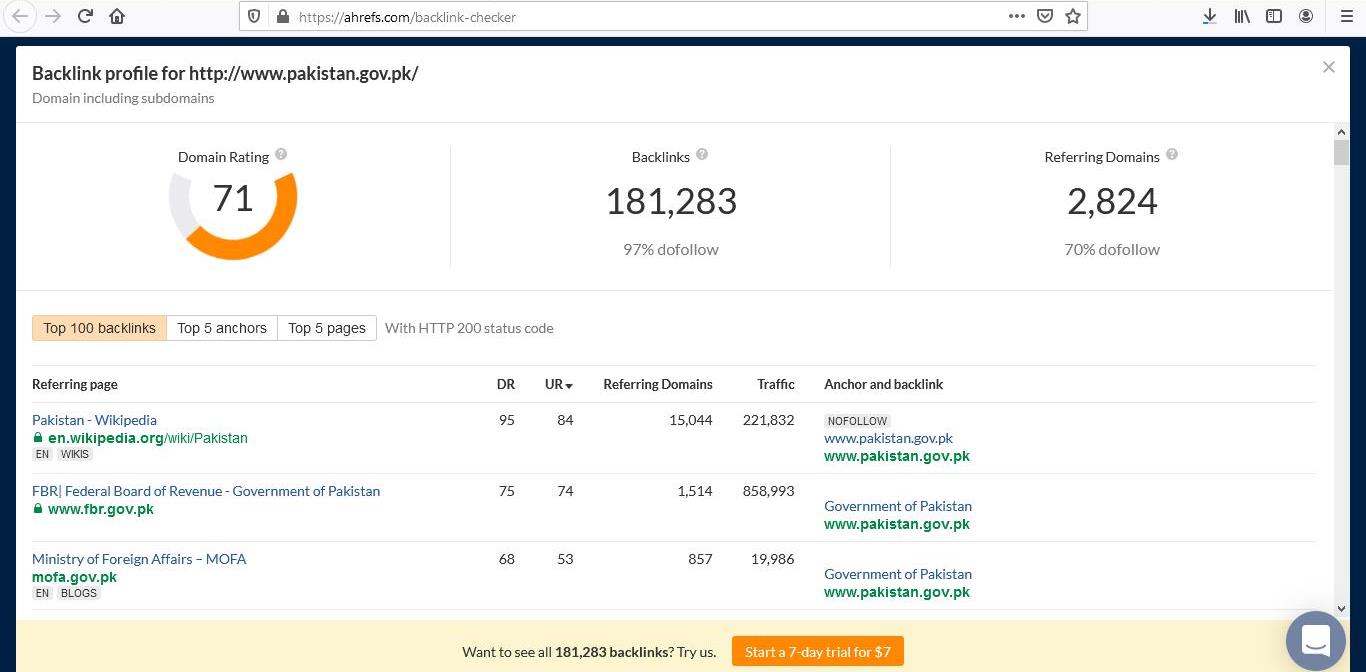Open the library view
The image size is (1366, 672).
[x=1242, y=16]
